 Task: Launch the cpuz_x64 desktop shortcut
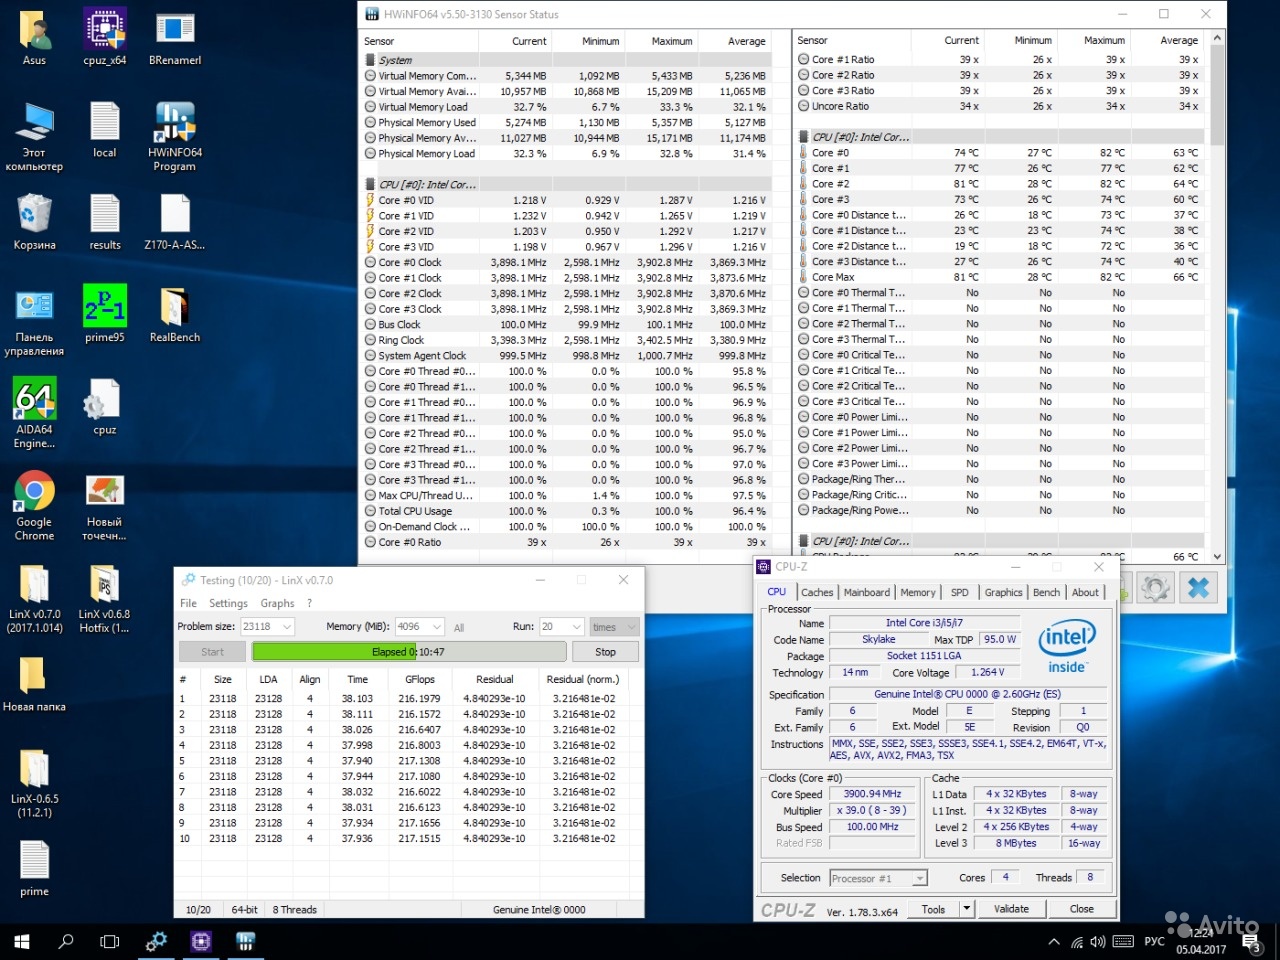(104, 38)
